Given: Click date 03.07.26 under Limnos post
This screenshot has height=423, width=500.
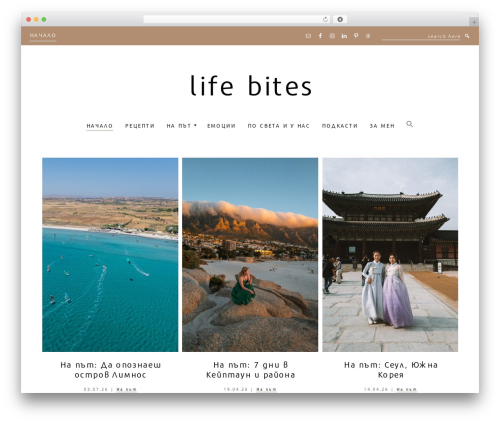Looking at the screenshot, I should 96,389.
